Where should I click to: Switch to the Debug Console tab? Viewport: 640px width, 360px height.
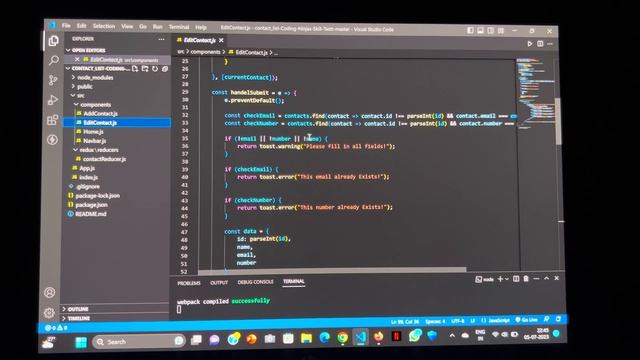click(256, 282)
